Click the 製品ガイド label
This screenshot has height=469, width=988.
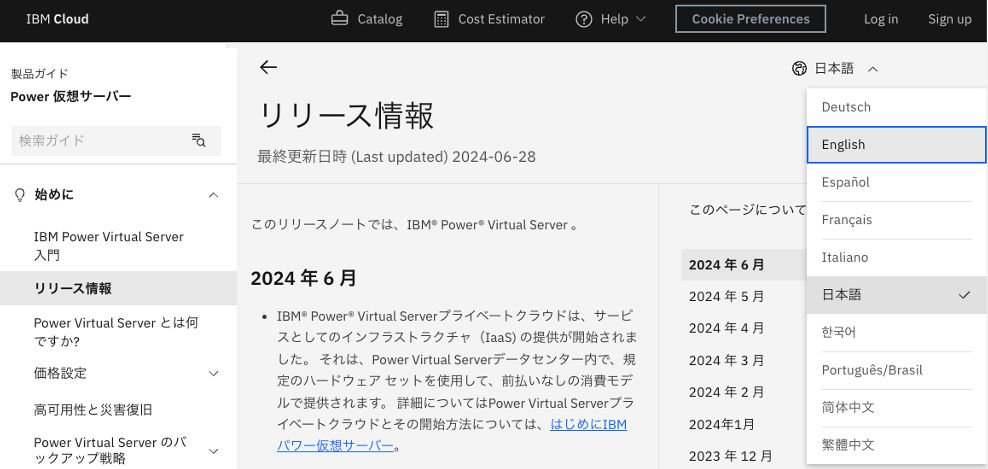(x=39, y=74)
